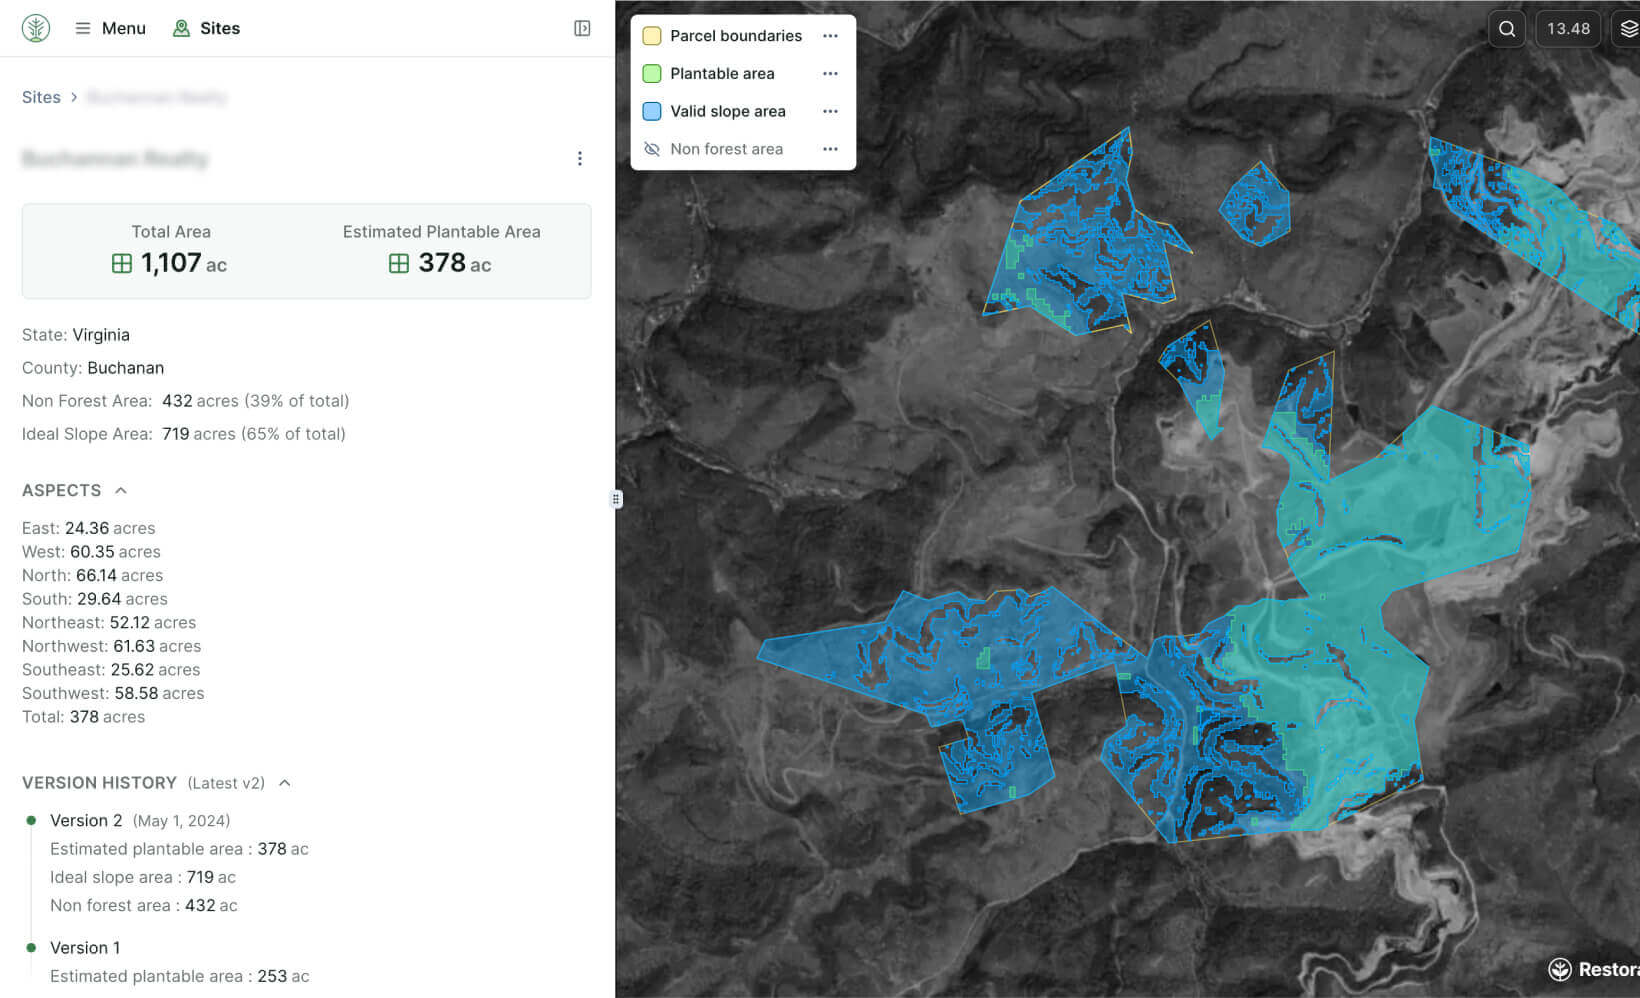Click the Plantable area green swatch
Screen dimensions: 1640x998
(x=652, y=73)
